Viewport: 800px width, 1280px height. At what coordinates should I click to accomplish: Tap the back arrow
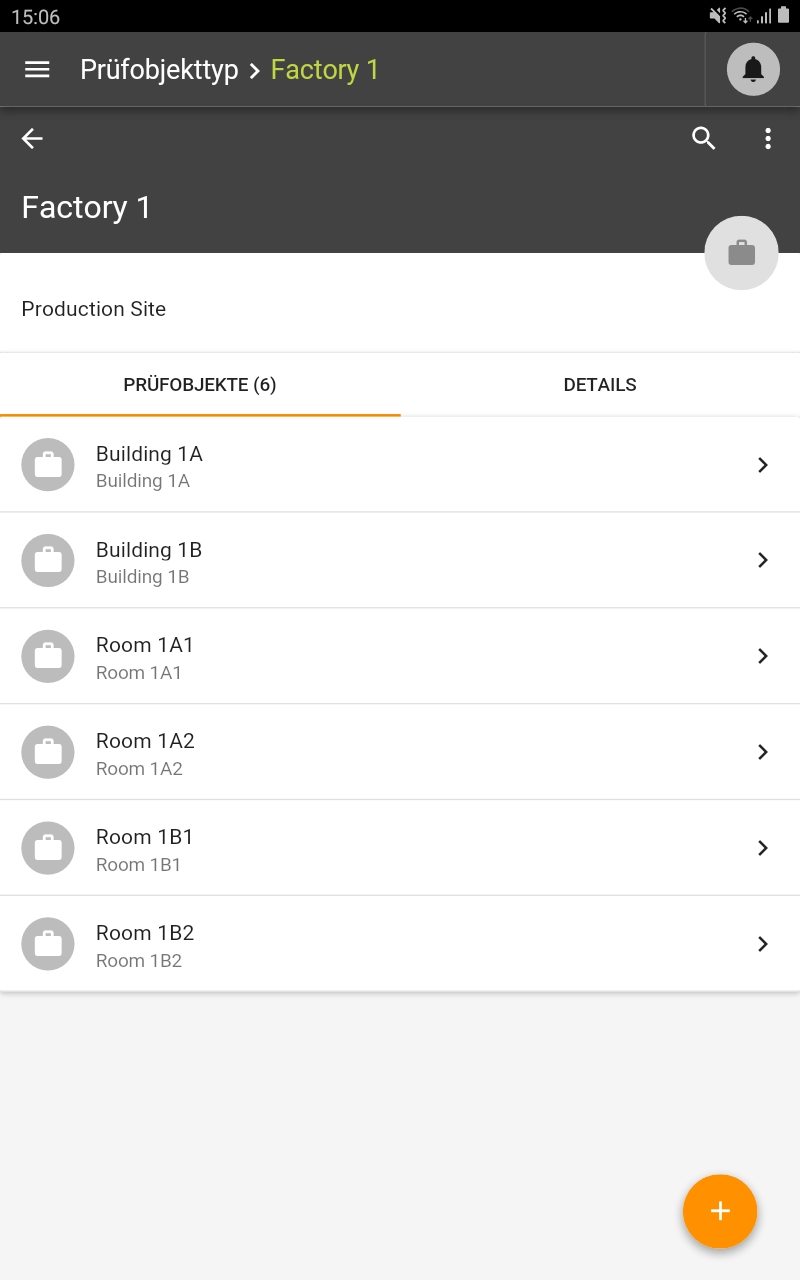[x=32, y=139]
